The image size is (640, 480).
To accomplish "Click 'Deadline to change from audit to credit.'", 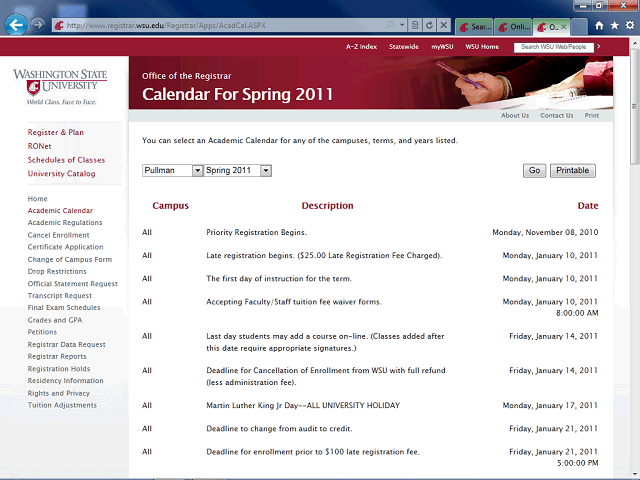I will coord(279,429).
